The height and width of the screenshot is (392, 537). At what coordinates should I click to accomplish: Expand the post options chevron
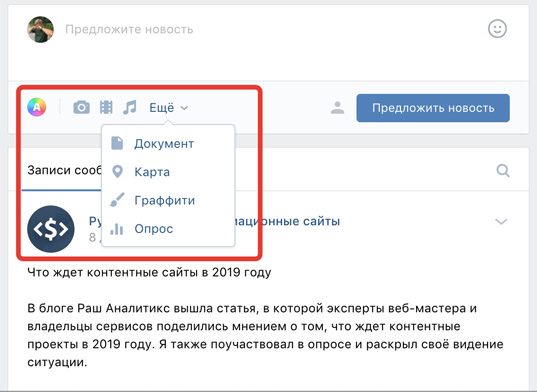pyautogui.click(x=501, y=222)
